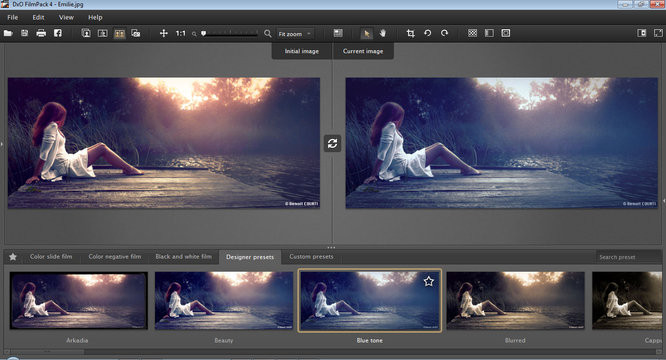The width and height of the screenshot is (666, 360).
Task: Click the half-shaded panel toolbar icon
Action: pos(489,33)
